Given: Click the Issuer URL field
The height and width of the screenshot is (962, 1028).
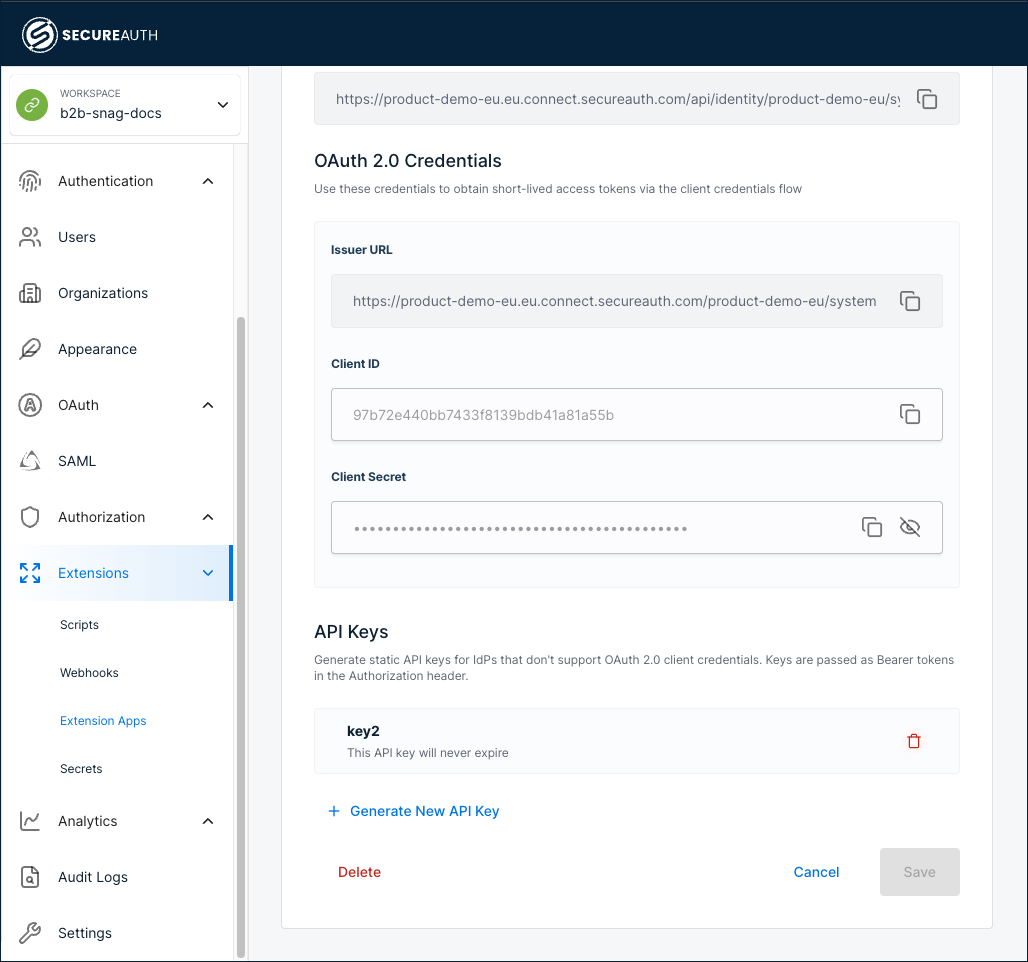Looking at the screenshot, I should tap(637, 301).
